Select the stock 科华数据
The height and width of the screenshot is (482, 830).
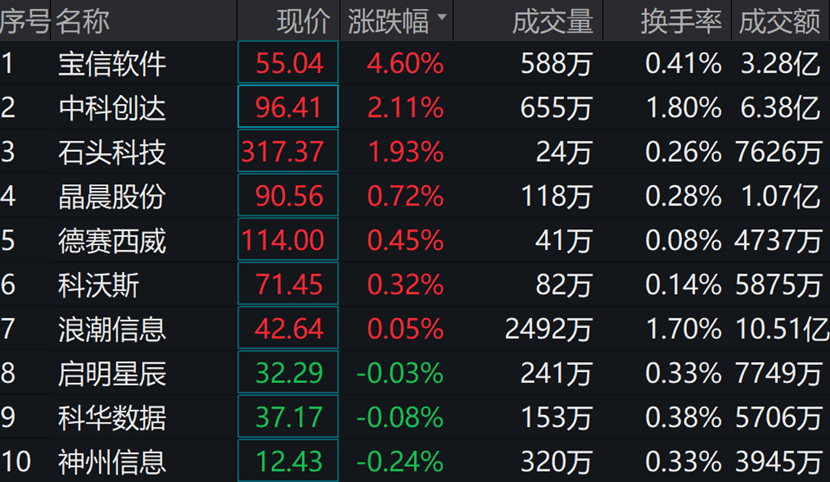tap(112, 417)
